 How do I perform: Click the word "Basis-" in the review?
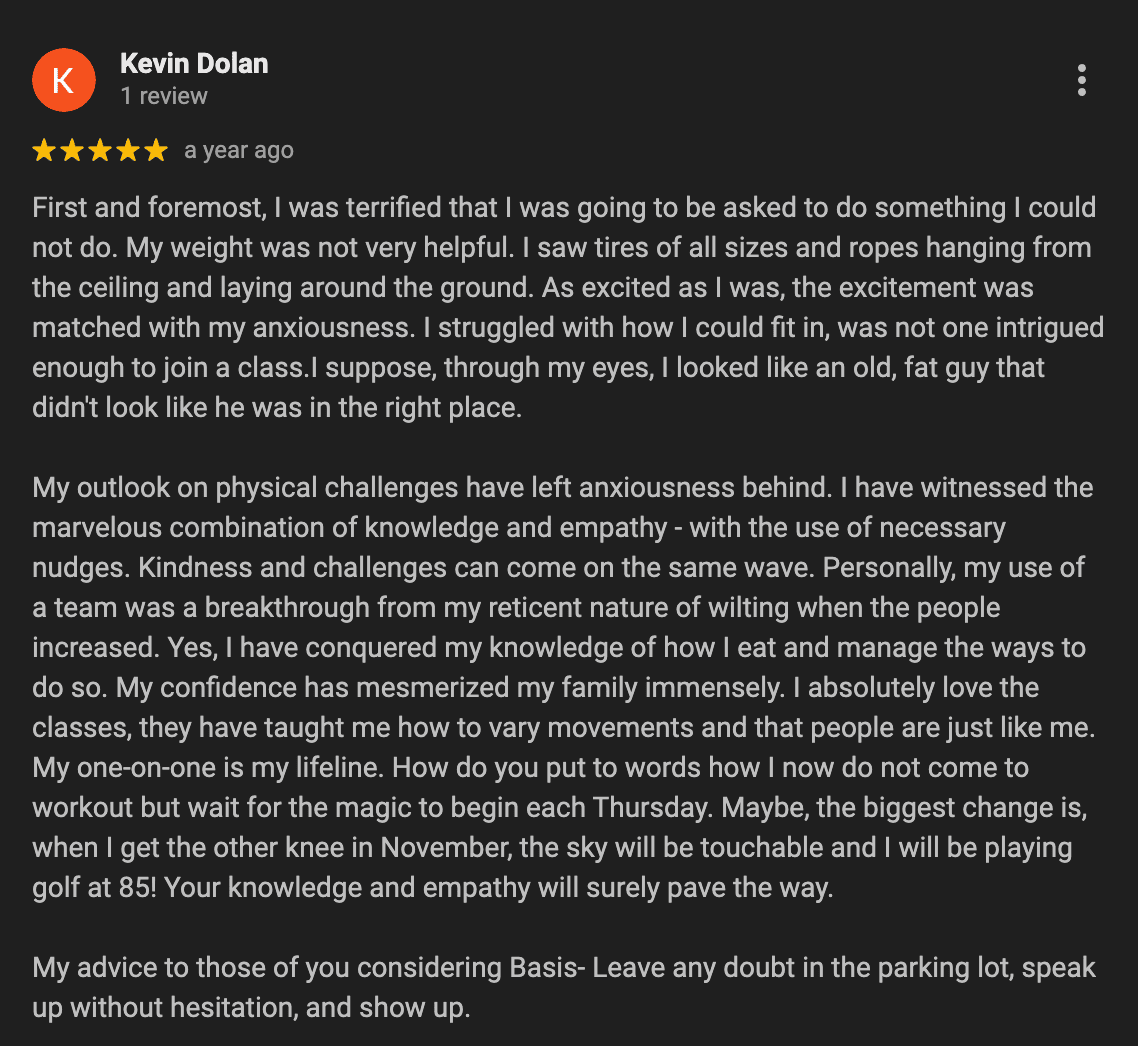tap(548, 968)
